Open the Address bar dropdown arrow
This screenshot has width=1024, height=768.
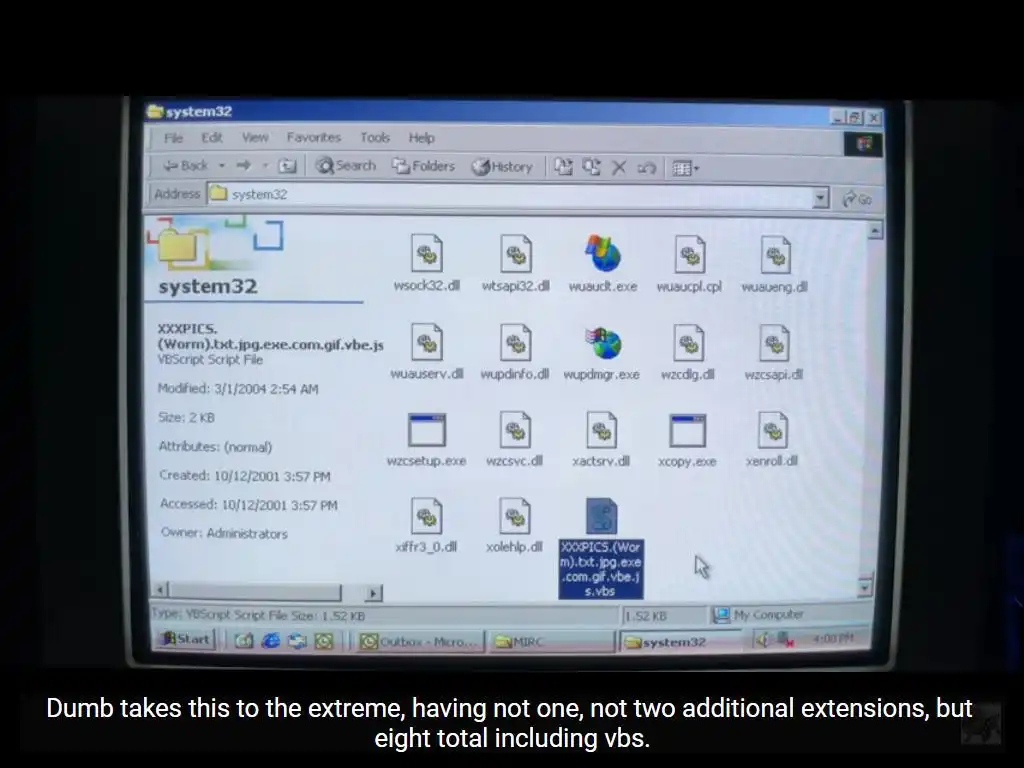pos(820,197)
